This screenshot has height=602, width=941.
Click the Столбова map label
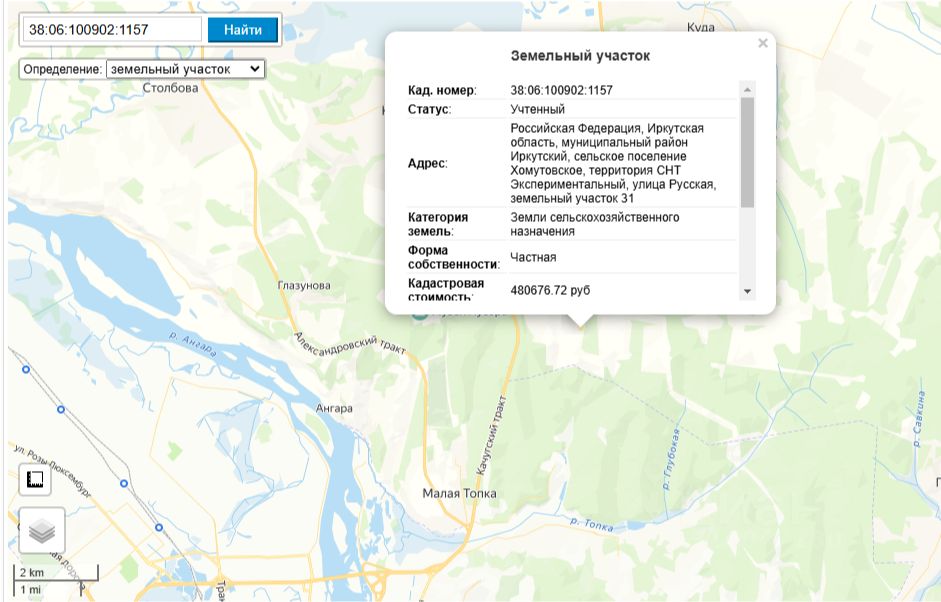point(170,88)
